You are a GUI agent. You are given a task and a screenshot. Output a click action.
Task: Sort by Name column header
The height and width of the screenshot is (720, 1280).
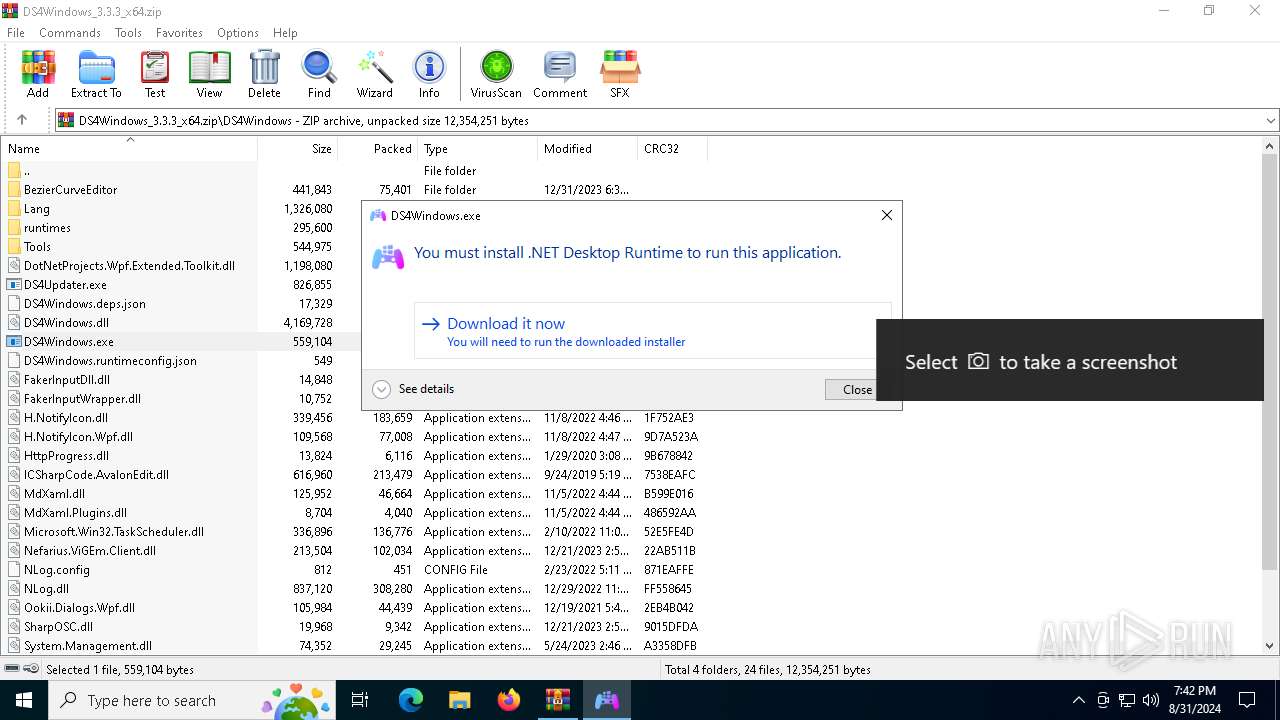(129, 148)
